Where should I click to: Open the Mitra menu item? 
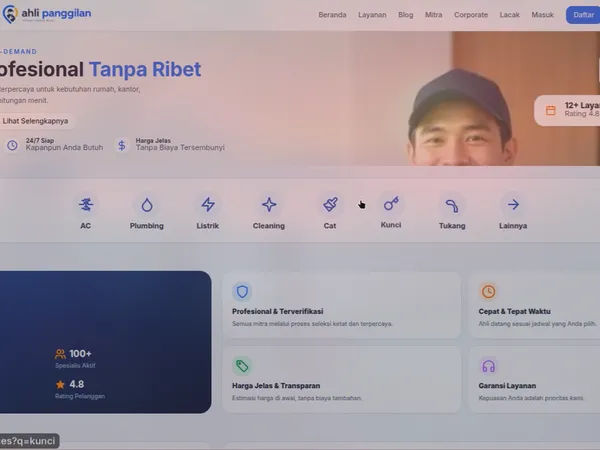(x=434, y=15)
